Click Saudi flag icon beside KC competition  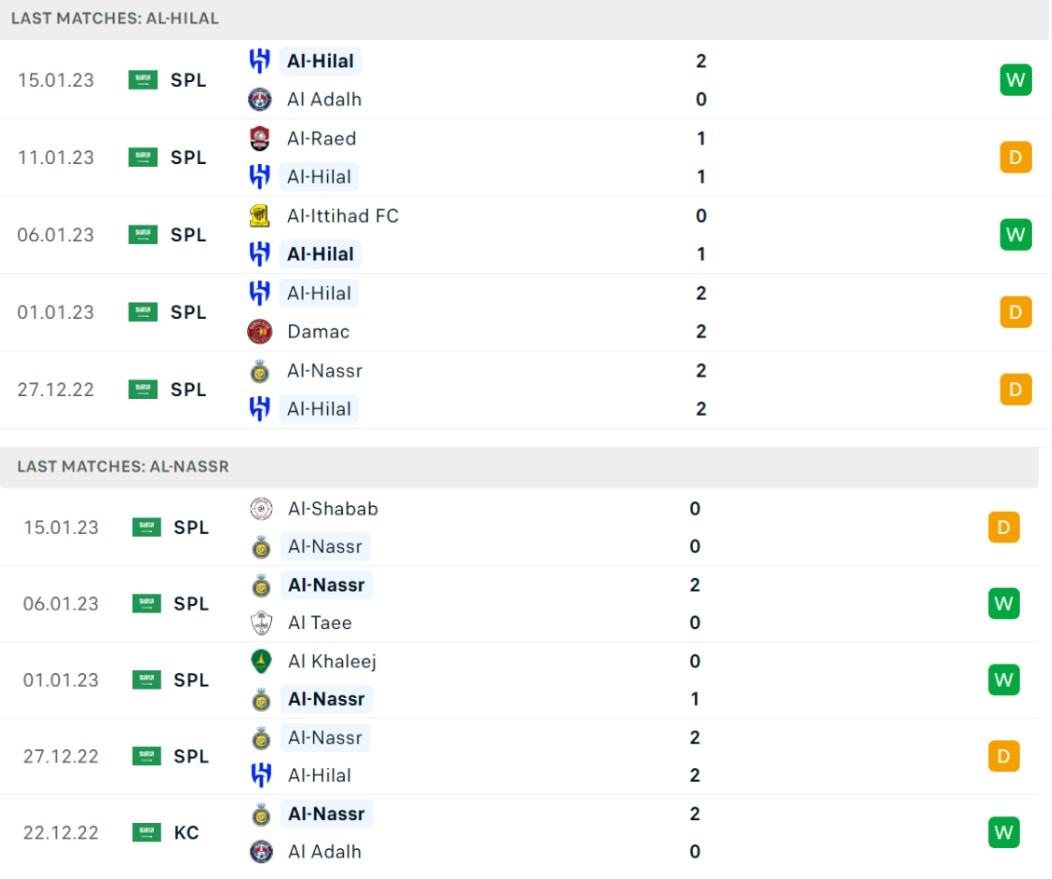(x=146, y=832)
